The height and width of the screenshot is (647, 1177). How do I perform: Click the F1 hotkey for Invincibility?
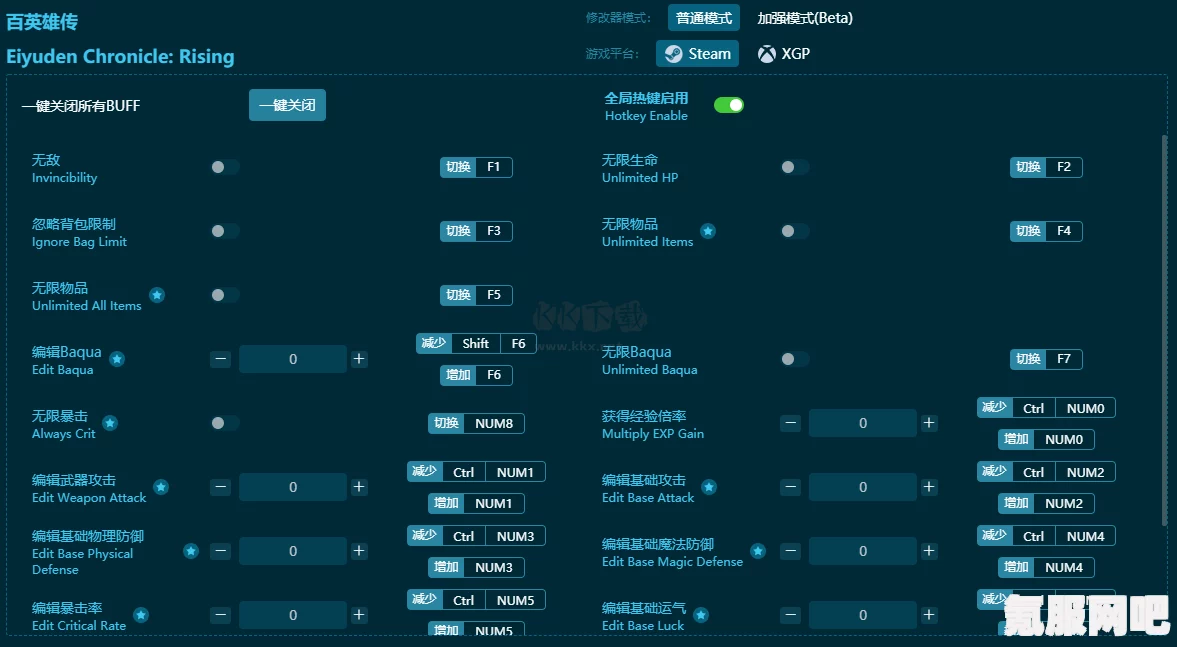pyautogui.click(x=476, y=167)
